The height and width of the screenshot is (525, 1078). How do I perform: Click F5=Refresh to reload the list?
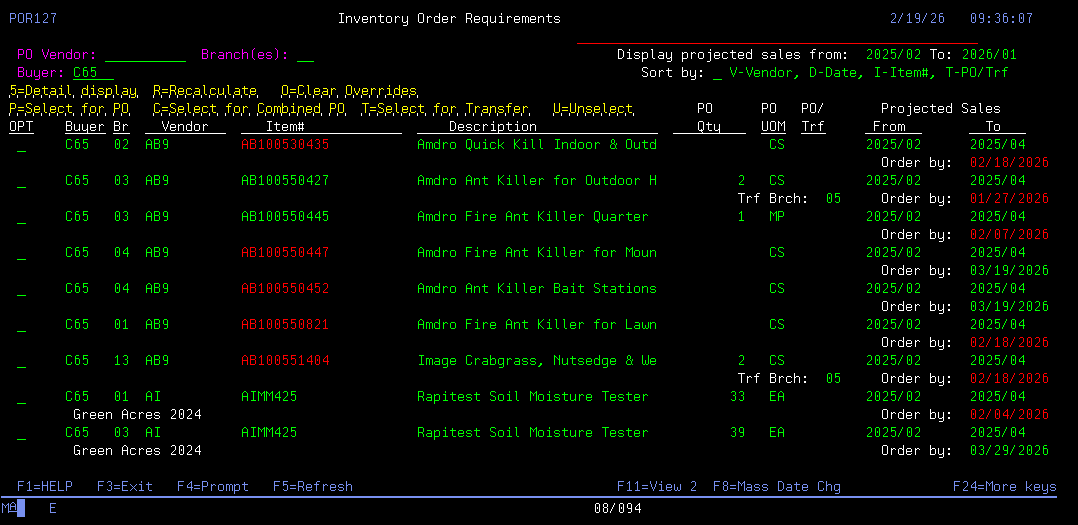click(313, 487)
